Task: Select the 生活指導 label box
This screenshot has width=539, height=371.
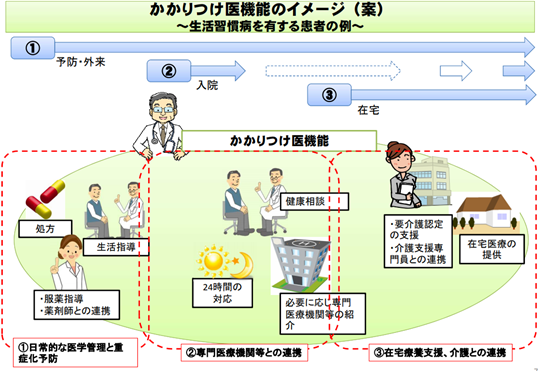Action: pyautogui.click(x=116, y=247)
